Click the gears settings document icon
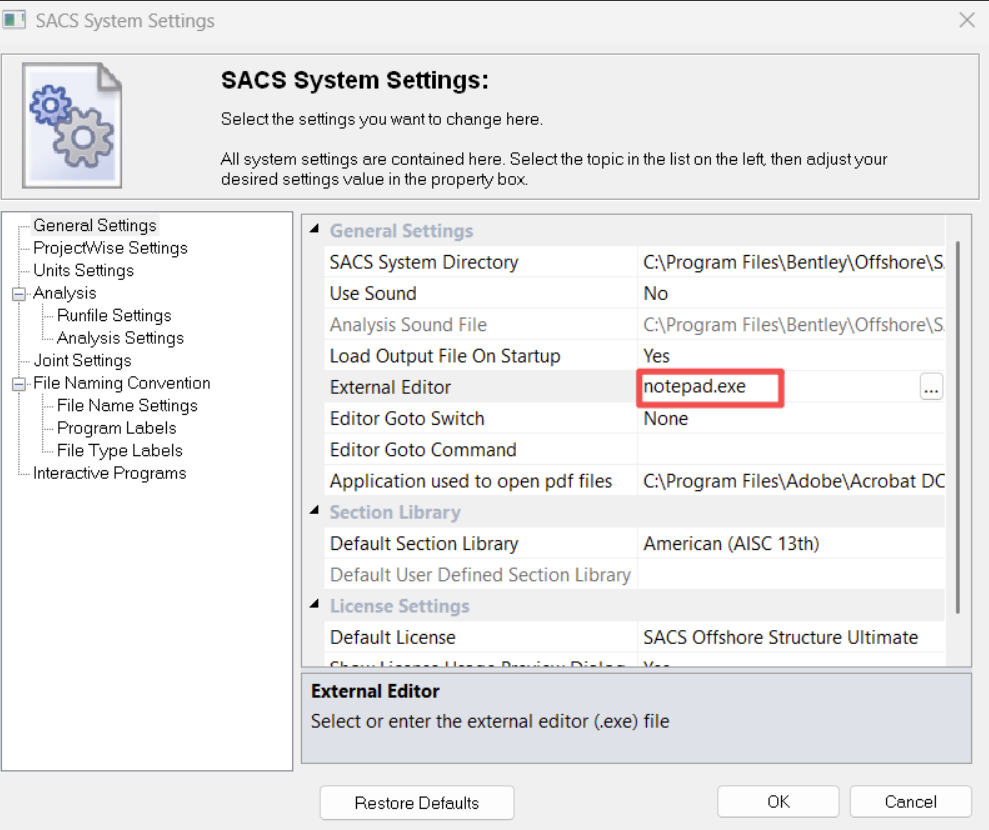The height and width of the screenshot is (830, 989). (x=69, y=114)
